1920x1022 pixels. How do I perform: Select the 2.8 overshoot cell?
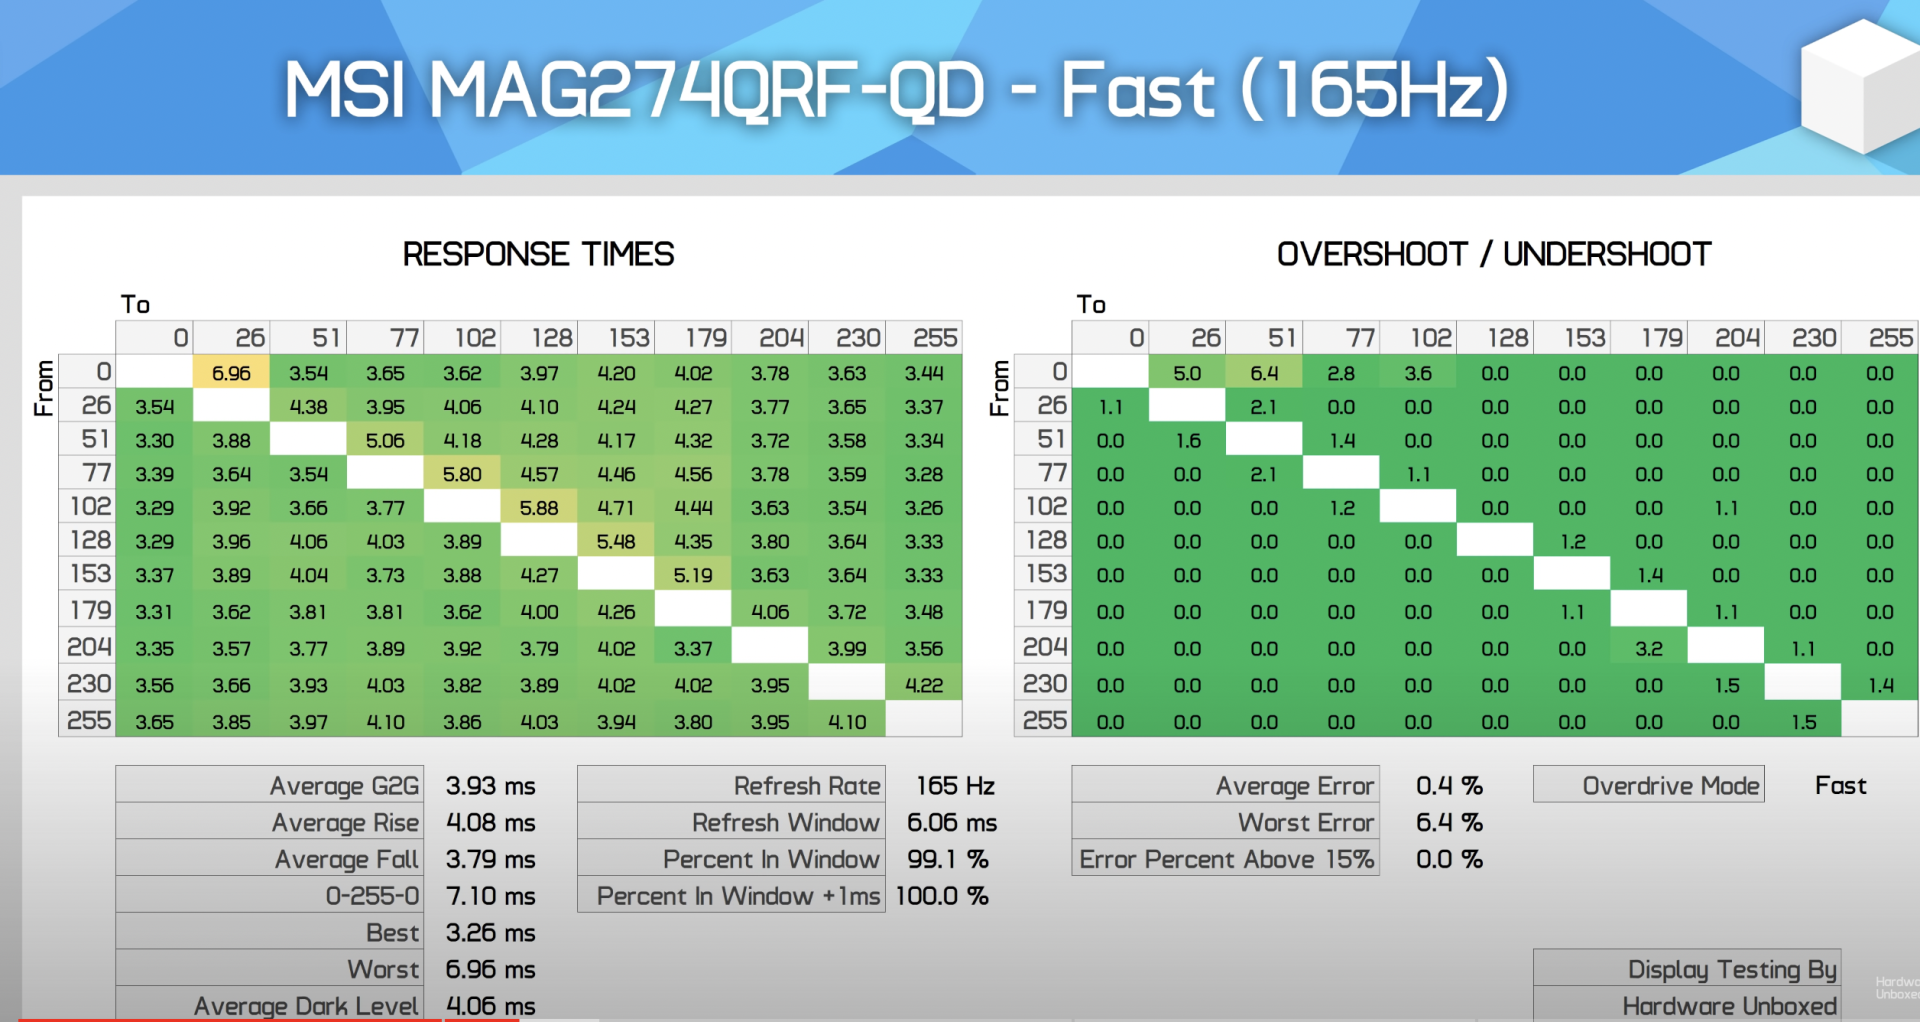click(x=1341, y=373)
